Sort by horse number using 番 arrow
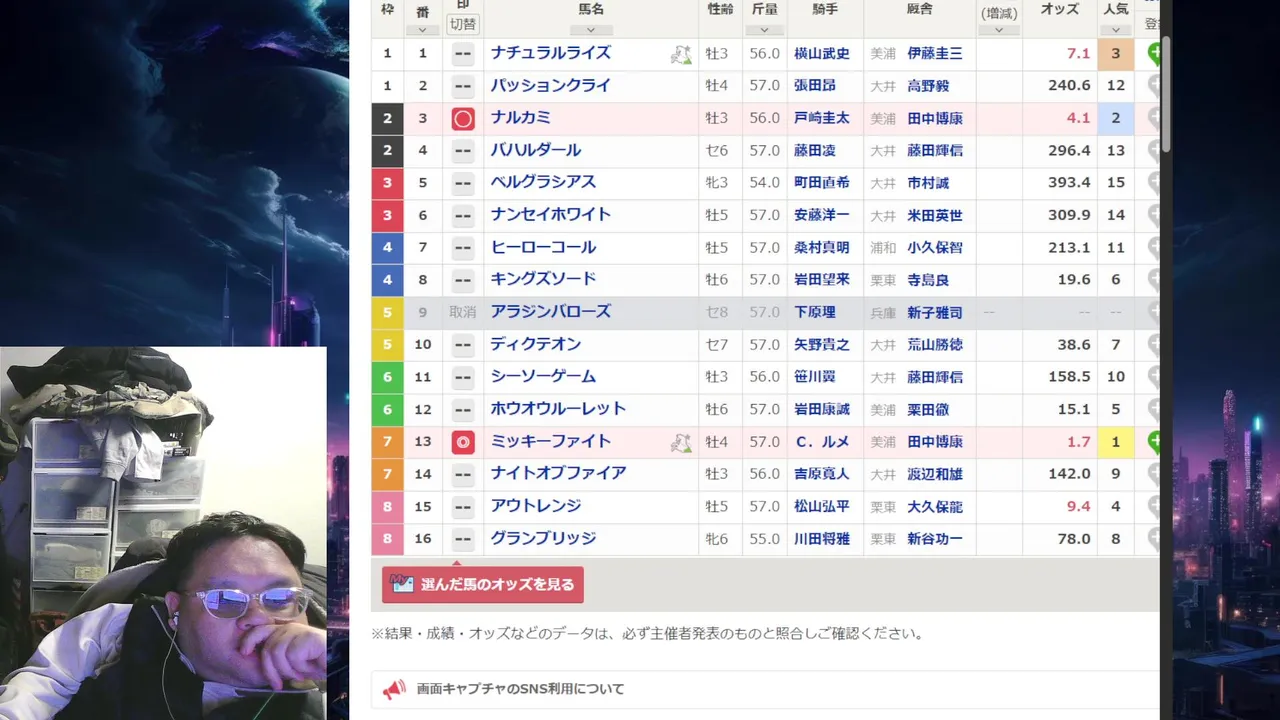Image resolution: width=1280 pixels, height=720 pixels. 423,30
